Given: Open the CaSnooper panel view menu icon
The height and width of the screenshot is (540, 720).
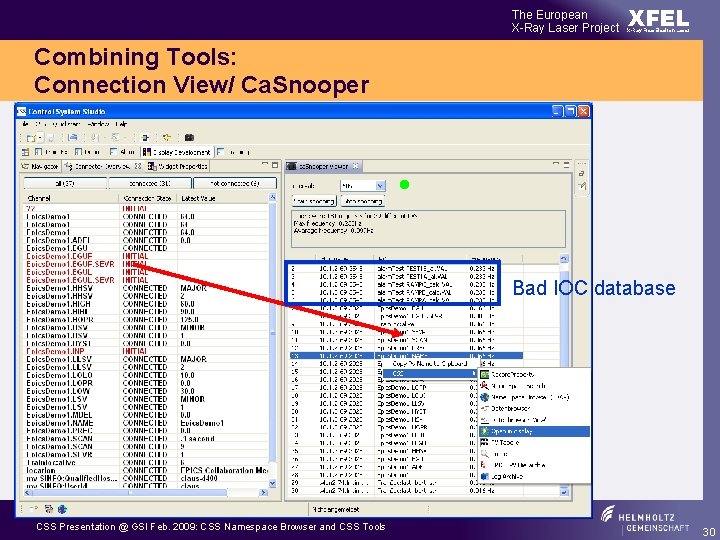Looking at the screenshot, I should pos(567,165).
